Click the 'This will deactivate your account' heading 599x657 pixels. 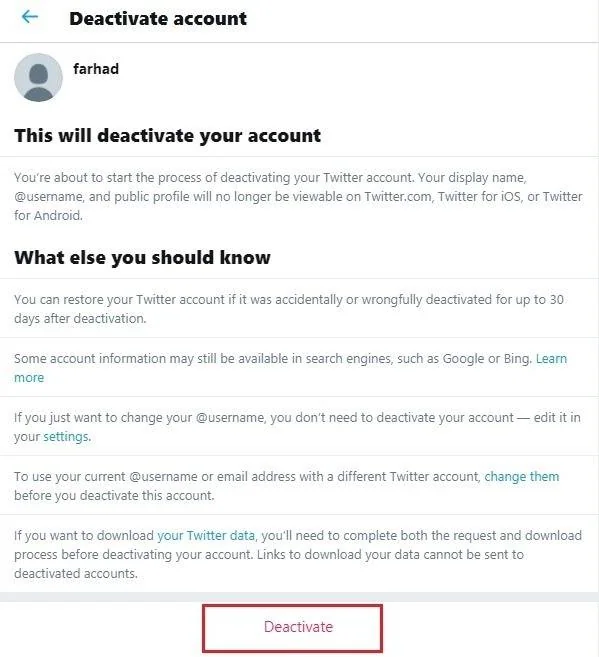tap(168, 136)
